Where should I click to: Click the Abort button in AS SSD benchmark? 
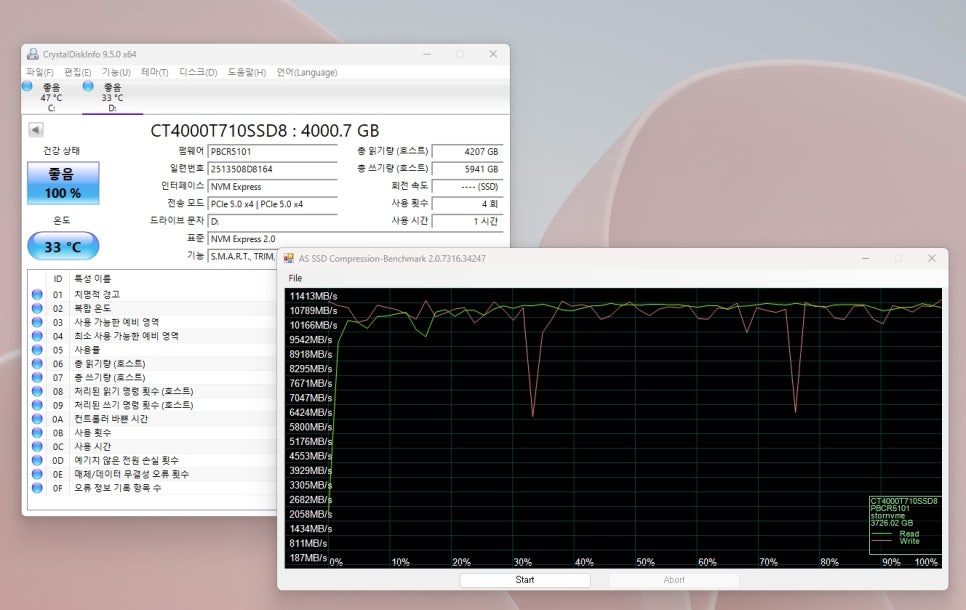pyautogui.click(x=674, y=580)
